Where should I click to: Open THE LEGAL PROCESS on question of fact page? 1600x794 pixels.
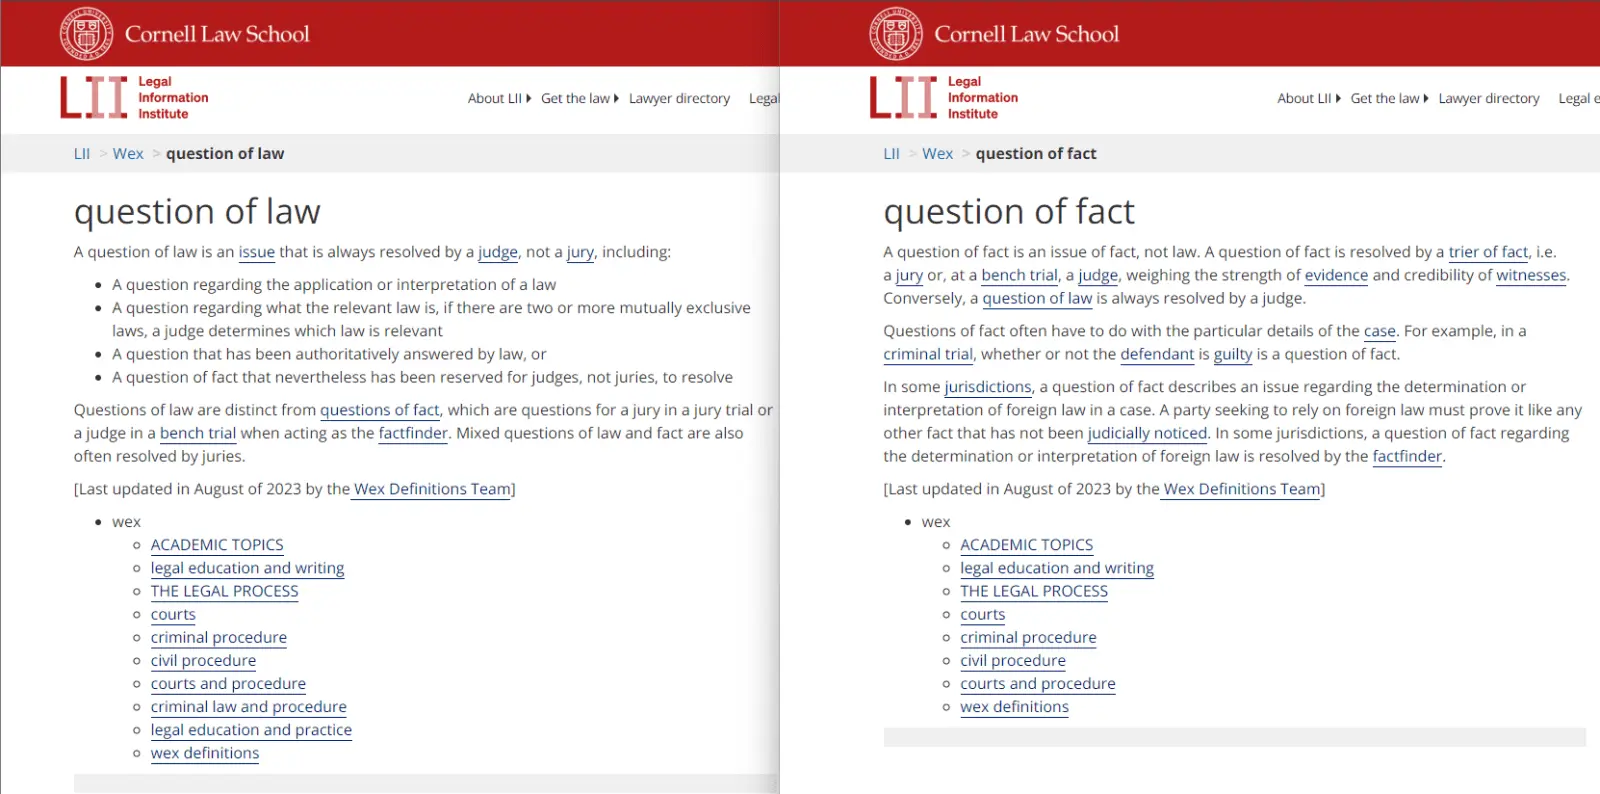point(1035,591)
